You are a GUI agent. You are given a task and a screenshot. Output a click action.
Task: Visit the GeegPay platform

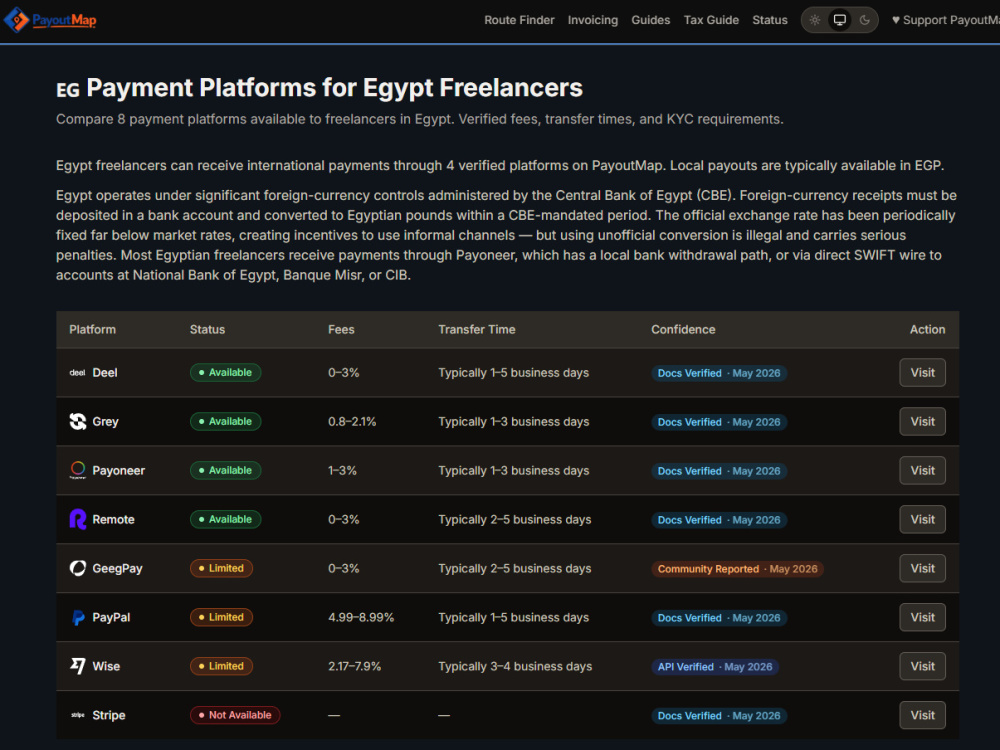[922, 568]
